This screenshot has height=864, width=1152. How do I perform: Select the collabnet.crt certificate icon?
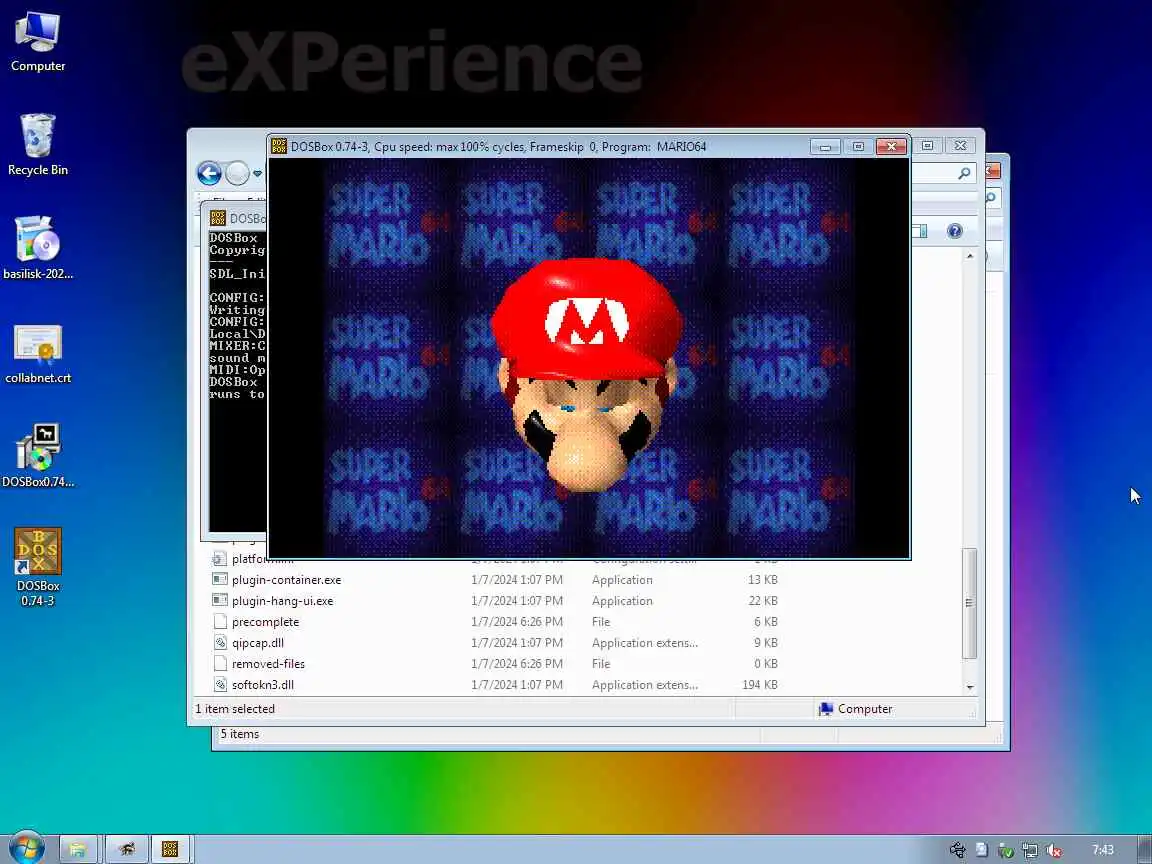(37, 353)
